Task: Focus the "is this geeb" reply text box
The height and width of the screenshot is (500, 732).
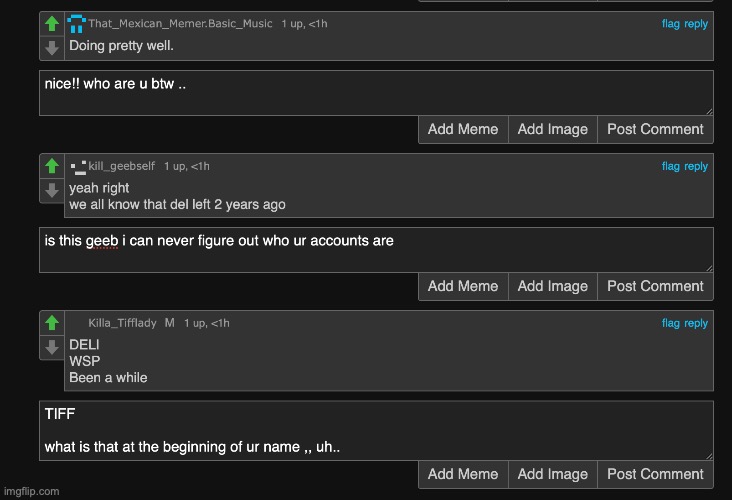Action: coord(376,250)
